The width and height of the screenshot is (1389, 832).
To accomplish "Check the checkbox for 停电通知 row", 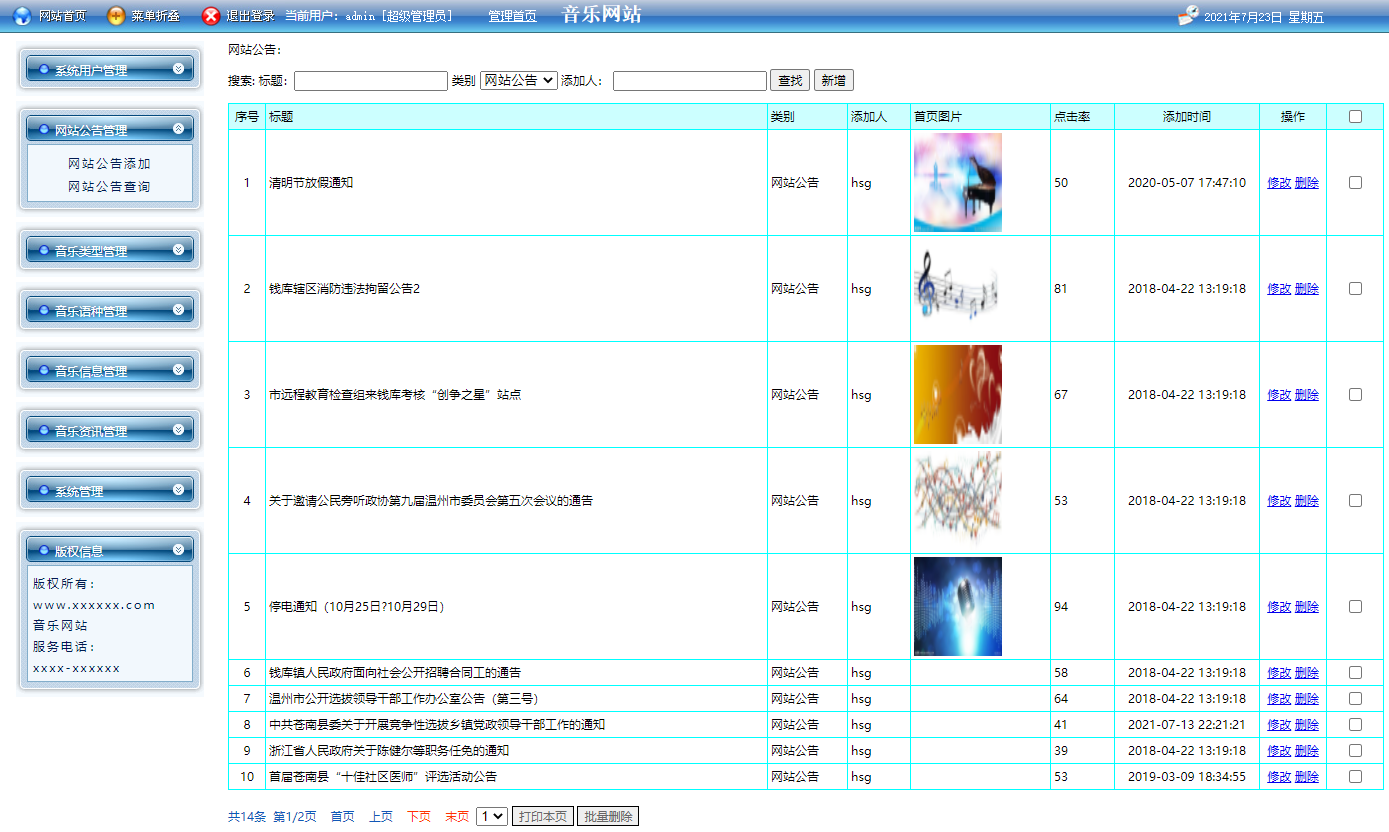I will [x=1355, y=606].
